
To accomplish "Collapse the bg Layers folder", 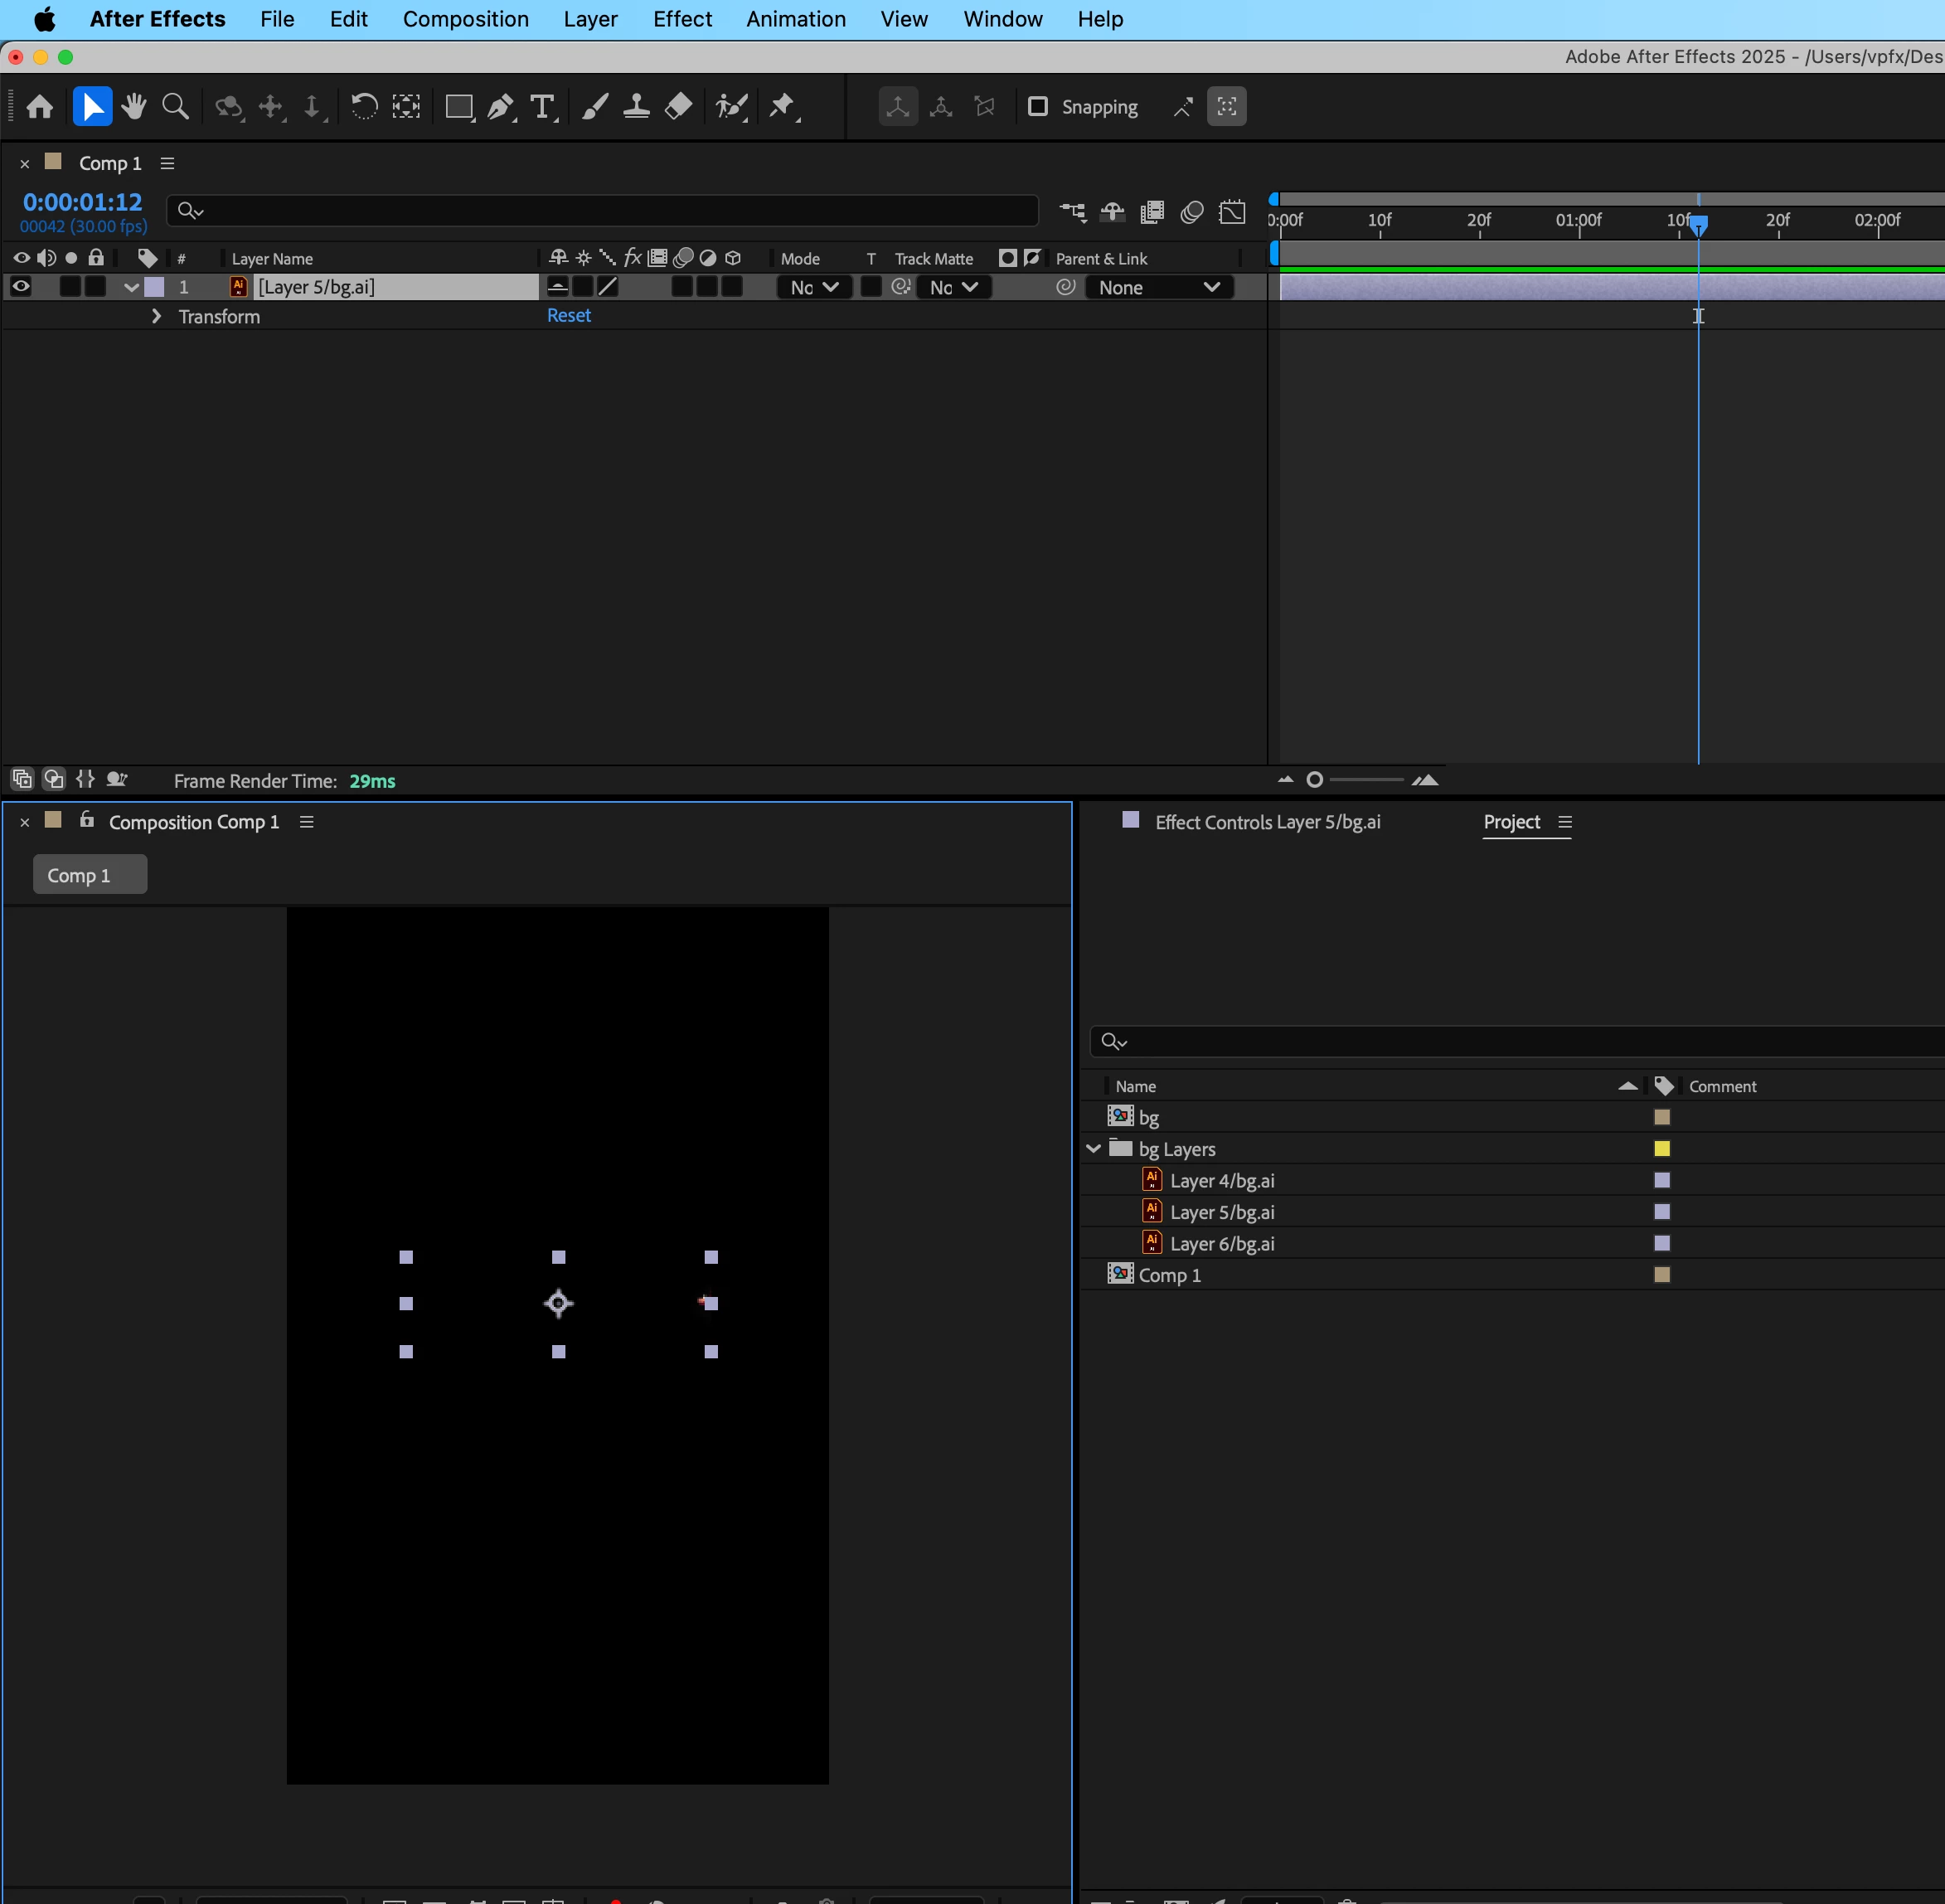I will click(x=1093, y=1149).
